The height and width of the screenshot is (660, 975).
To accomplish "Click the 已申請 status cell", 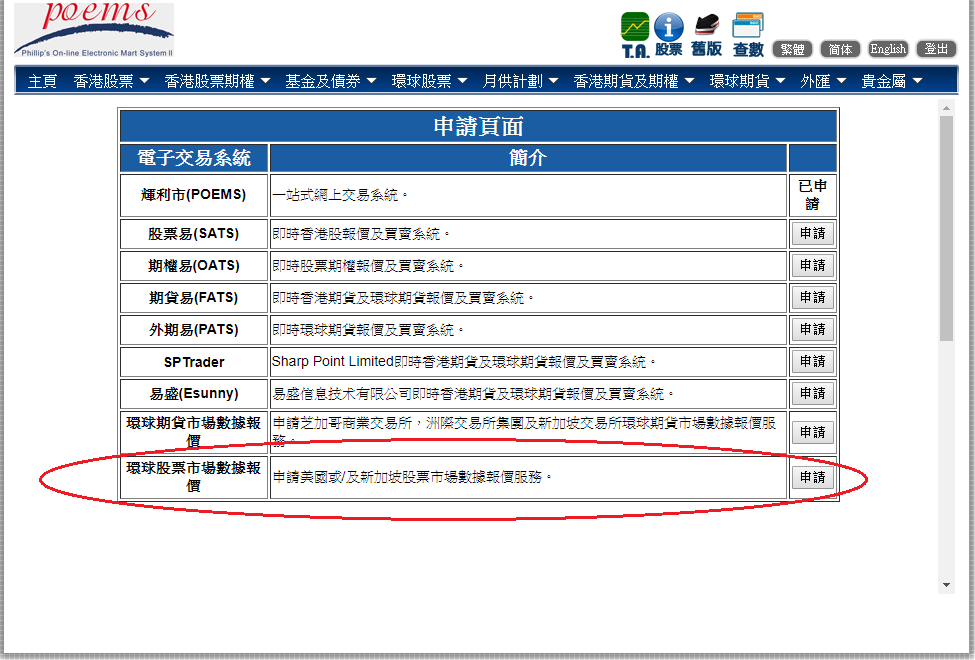I will [x=812, y=195].
